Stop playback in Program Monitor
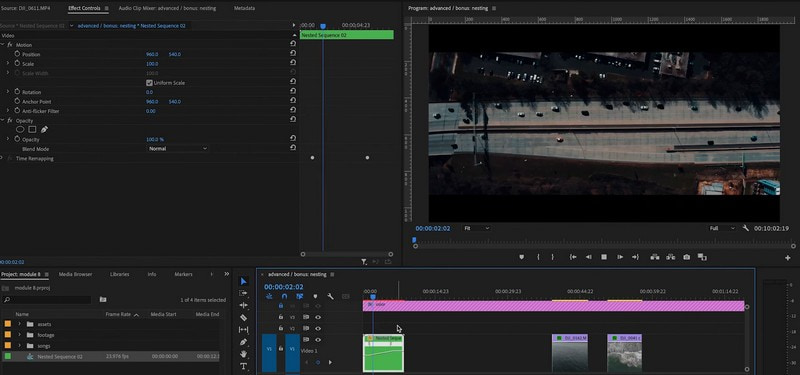800x375 pixels. point(604,257)
